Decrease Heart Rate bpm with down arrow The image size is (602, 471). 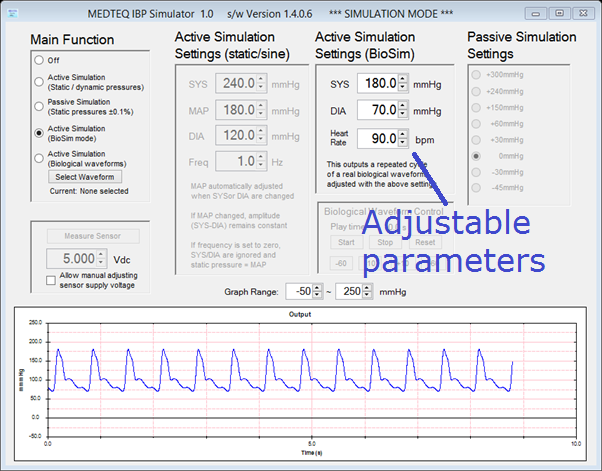point(403,143)
